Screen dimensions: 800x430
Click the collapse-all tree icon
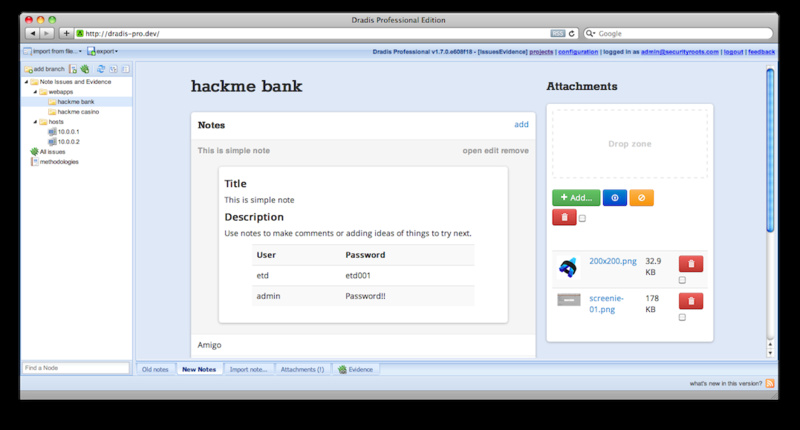[x=126, y=69]
